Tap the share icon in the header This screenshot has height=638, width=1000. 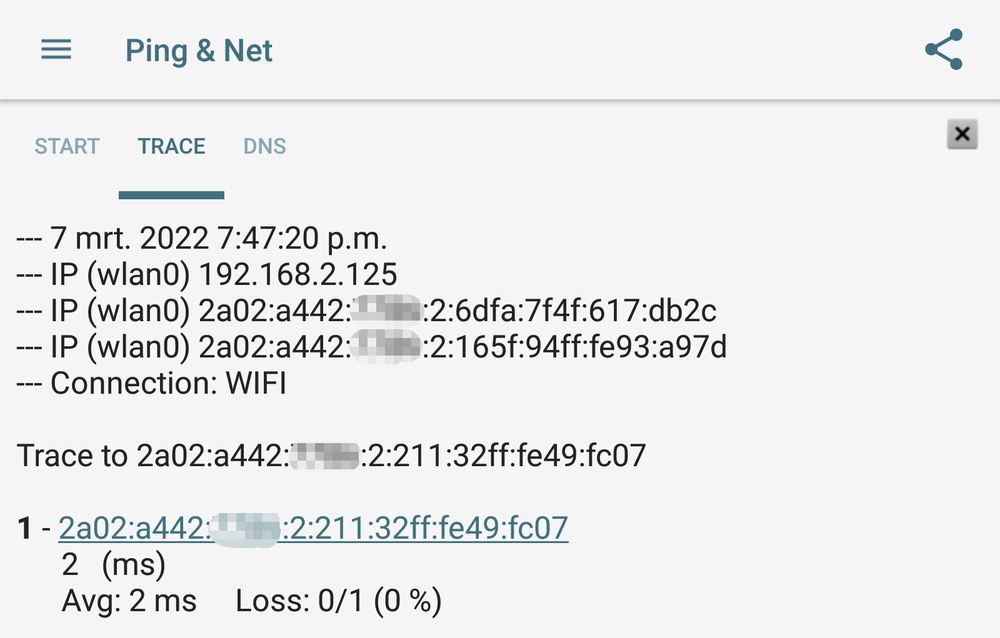point(944,49)
